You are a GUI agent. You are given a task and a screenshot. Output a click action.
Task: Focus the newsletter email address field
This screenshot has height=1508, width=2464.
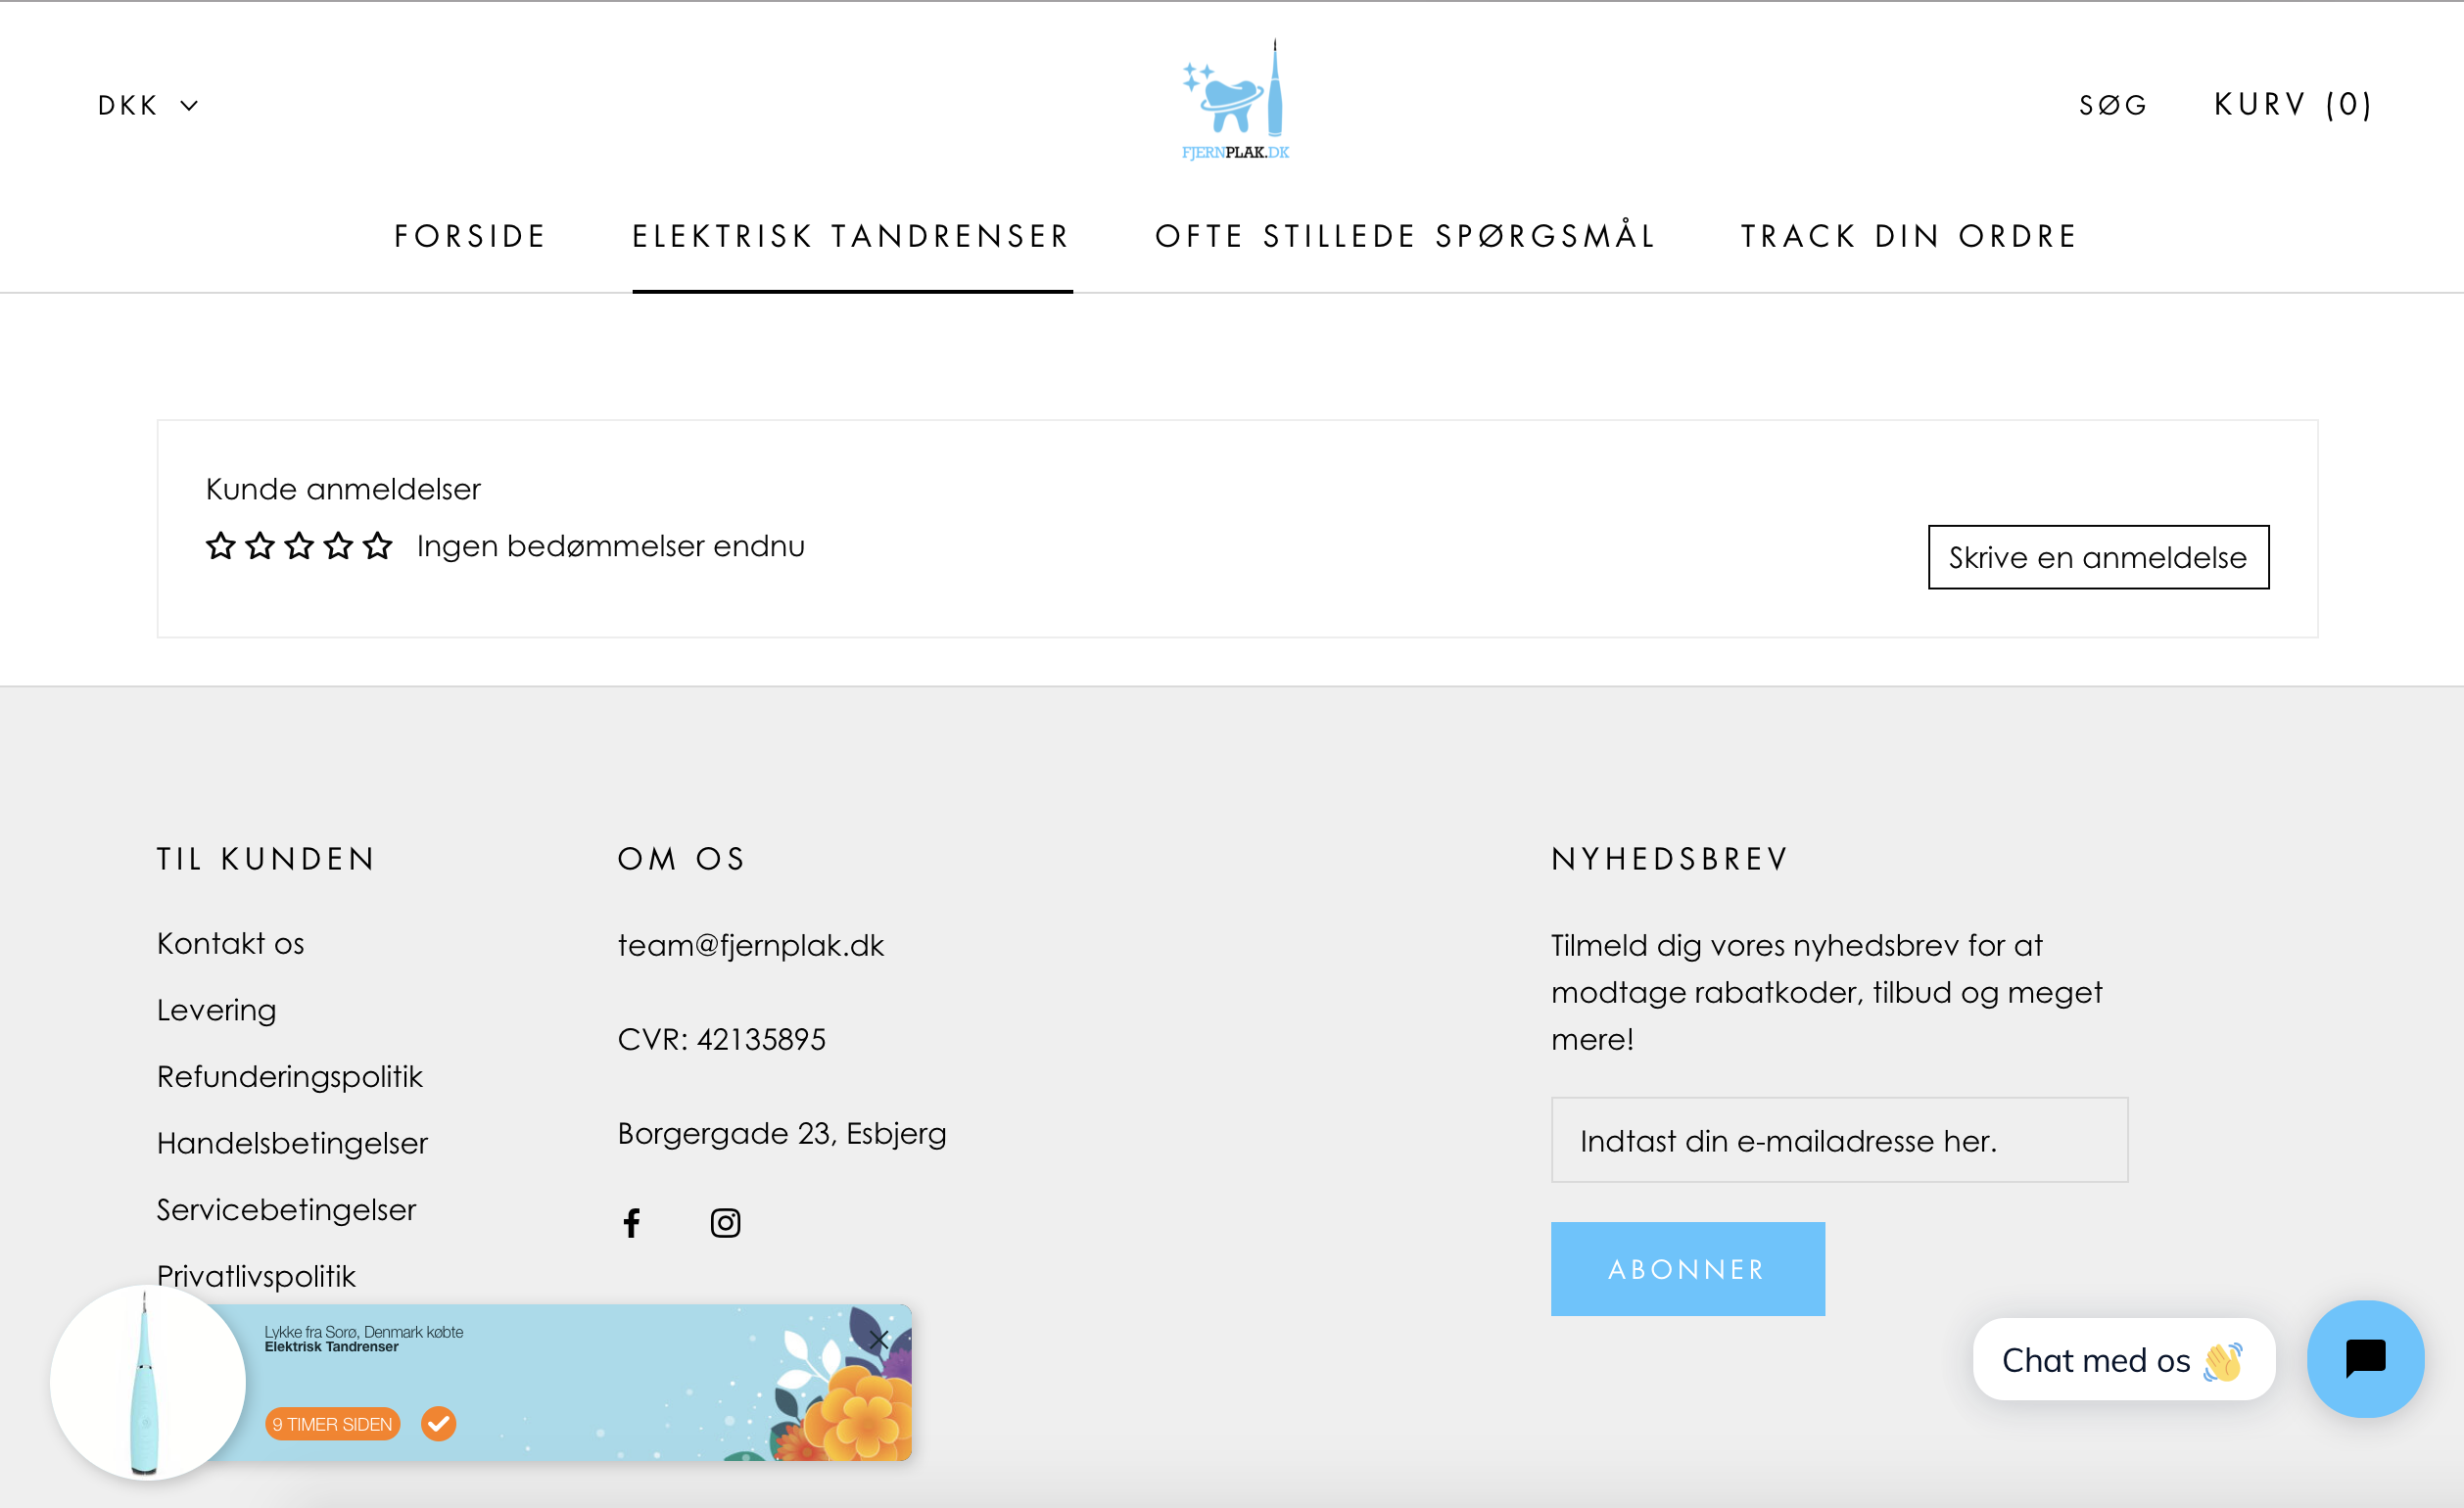[x=1838, y=1140]
